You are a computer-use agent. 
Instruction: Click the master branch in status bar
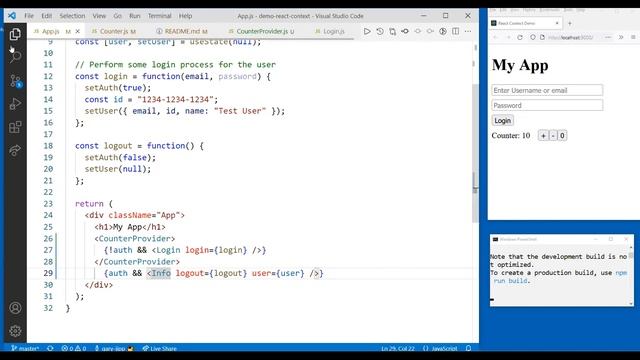click(x=25, y=348)
